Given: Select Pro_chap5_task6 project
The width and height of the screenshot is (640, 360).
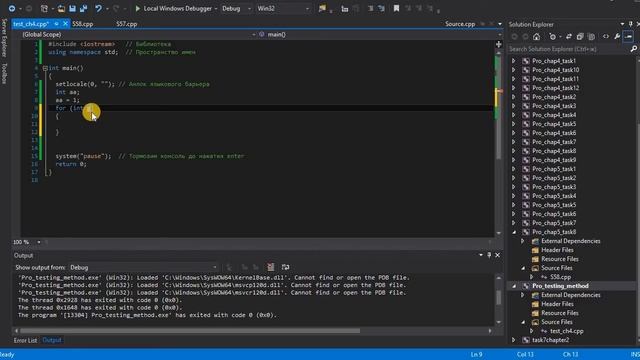Looking at the screenshot, I should 554,214.
